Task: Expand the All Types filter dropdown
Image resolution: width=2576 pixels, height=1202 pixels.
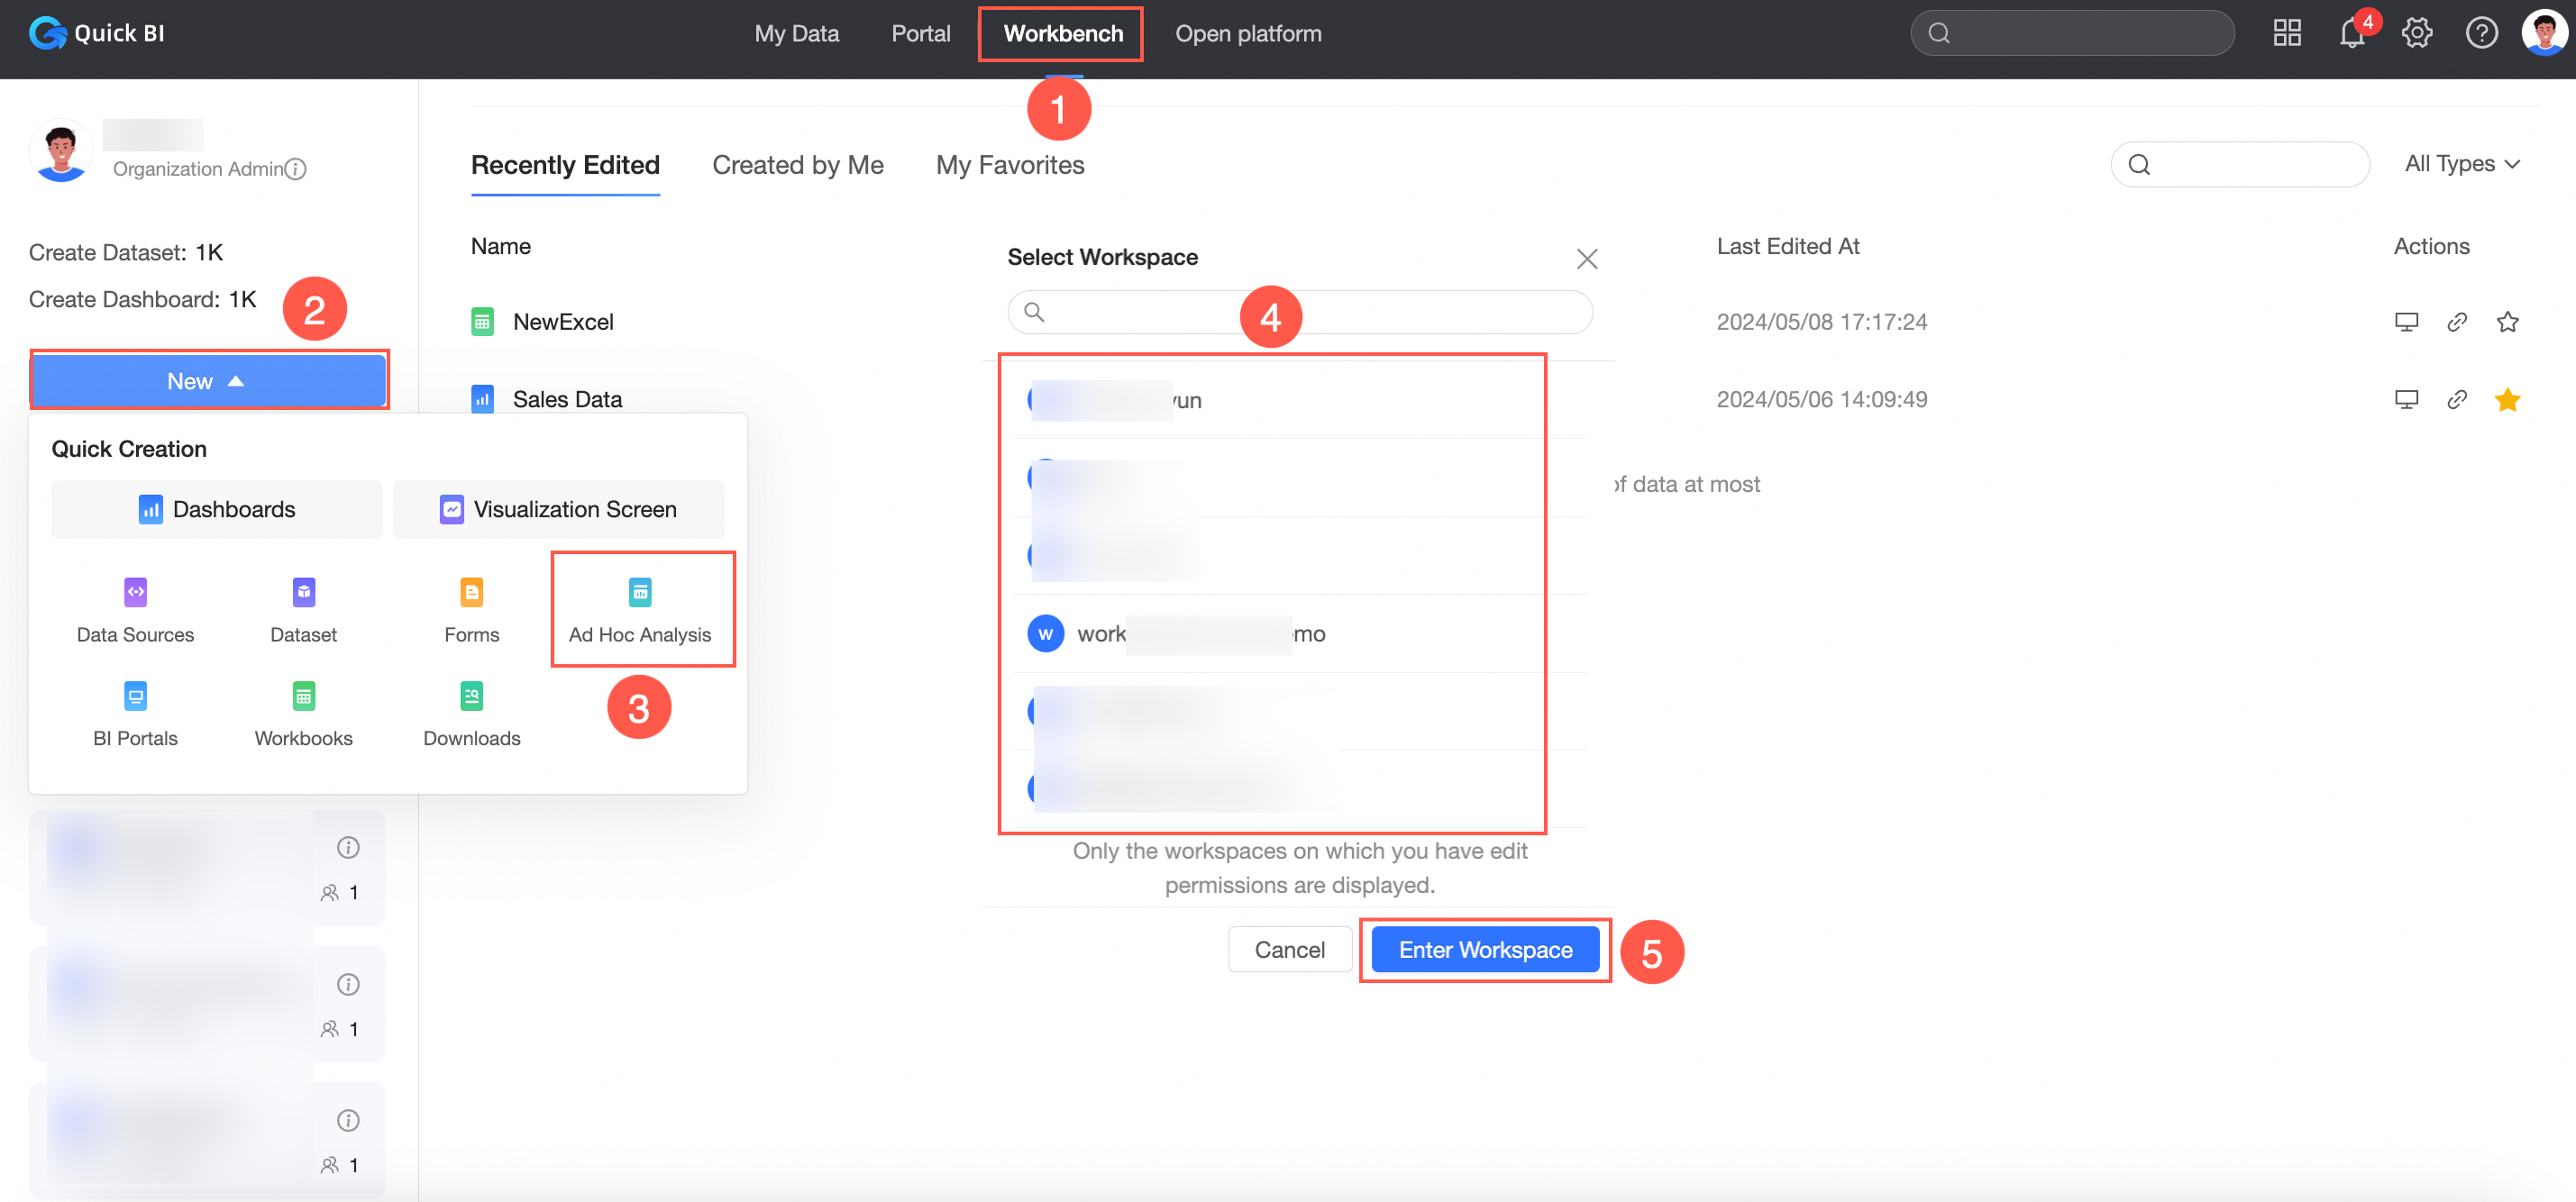Action: pyautogui.click(x=2461, y=164)
